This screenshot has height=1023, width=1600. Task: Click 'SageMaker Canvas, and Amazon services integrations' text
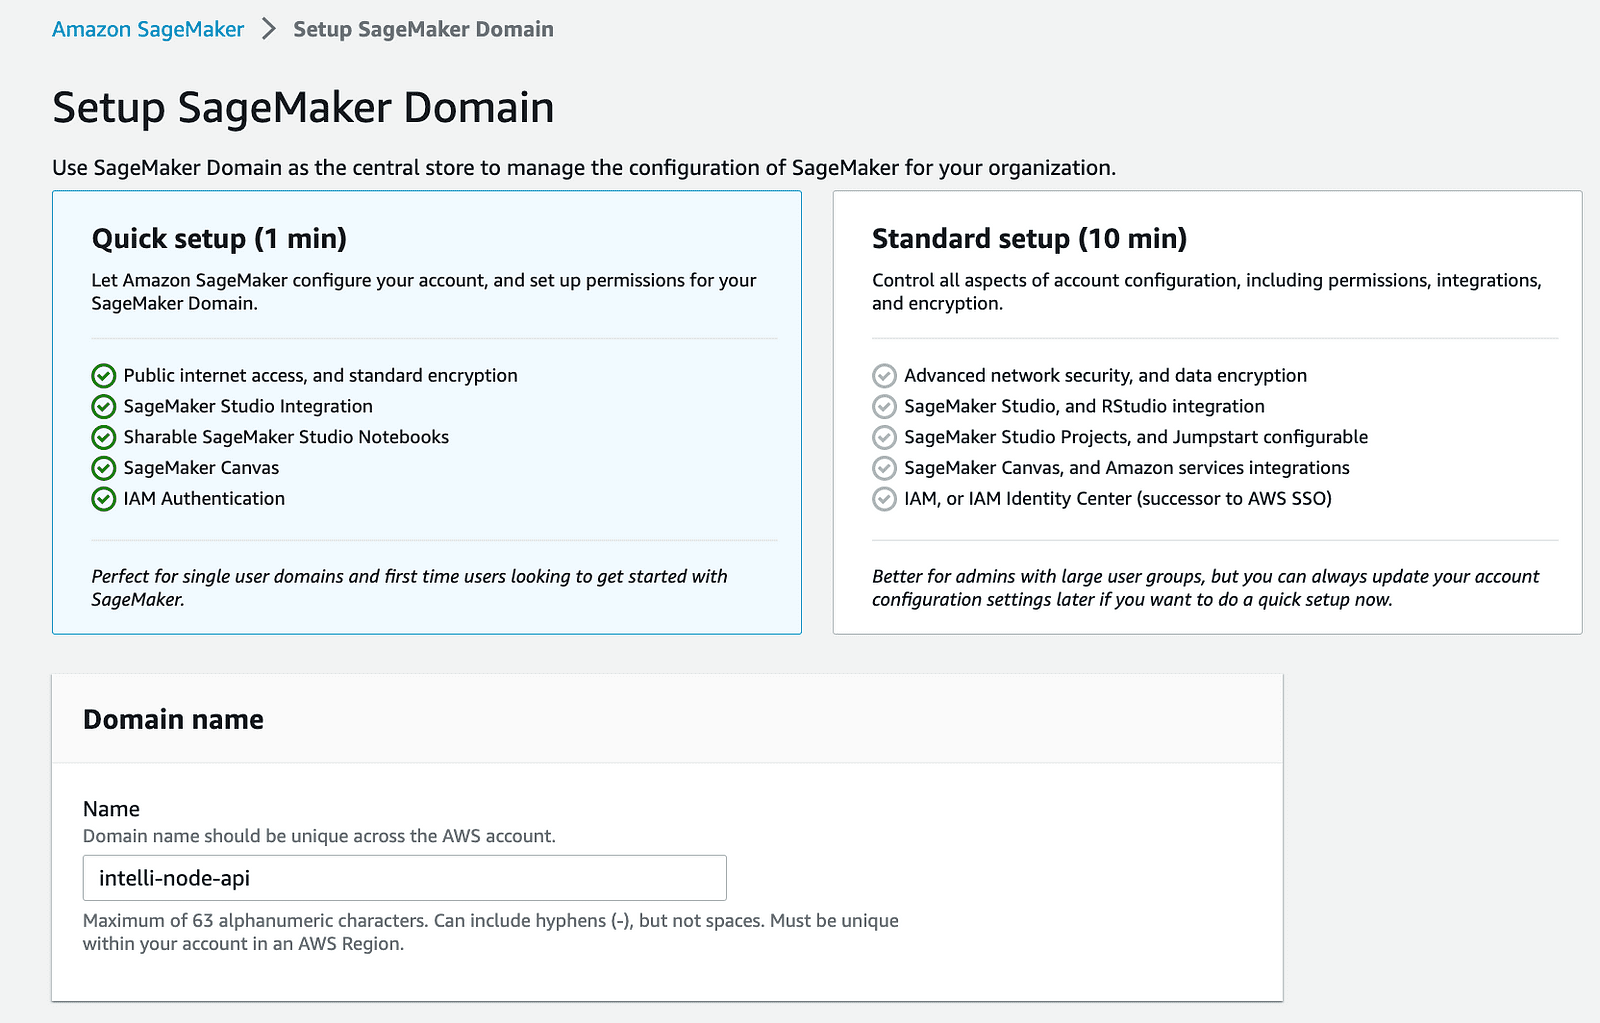point(1127,468)
